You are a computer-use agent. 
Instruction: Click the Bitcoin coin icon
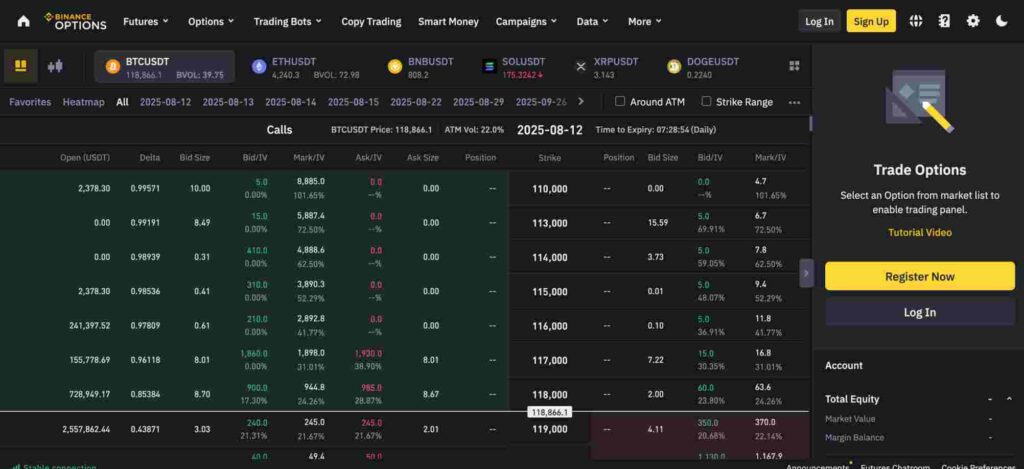pos(113,67)
